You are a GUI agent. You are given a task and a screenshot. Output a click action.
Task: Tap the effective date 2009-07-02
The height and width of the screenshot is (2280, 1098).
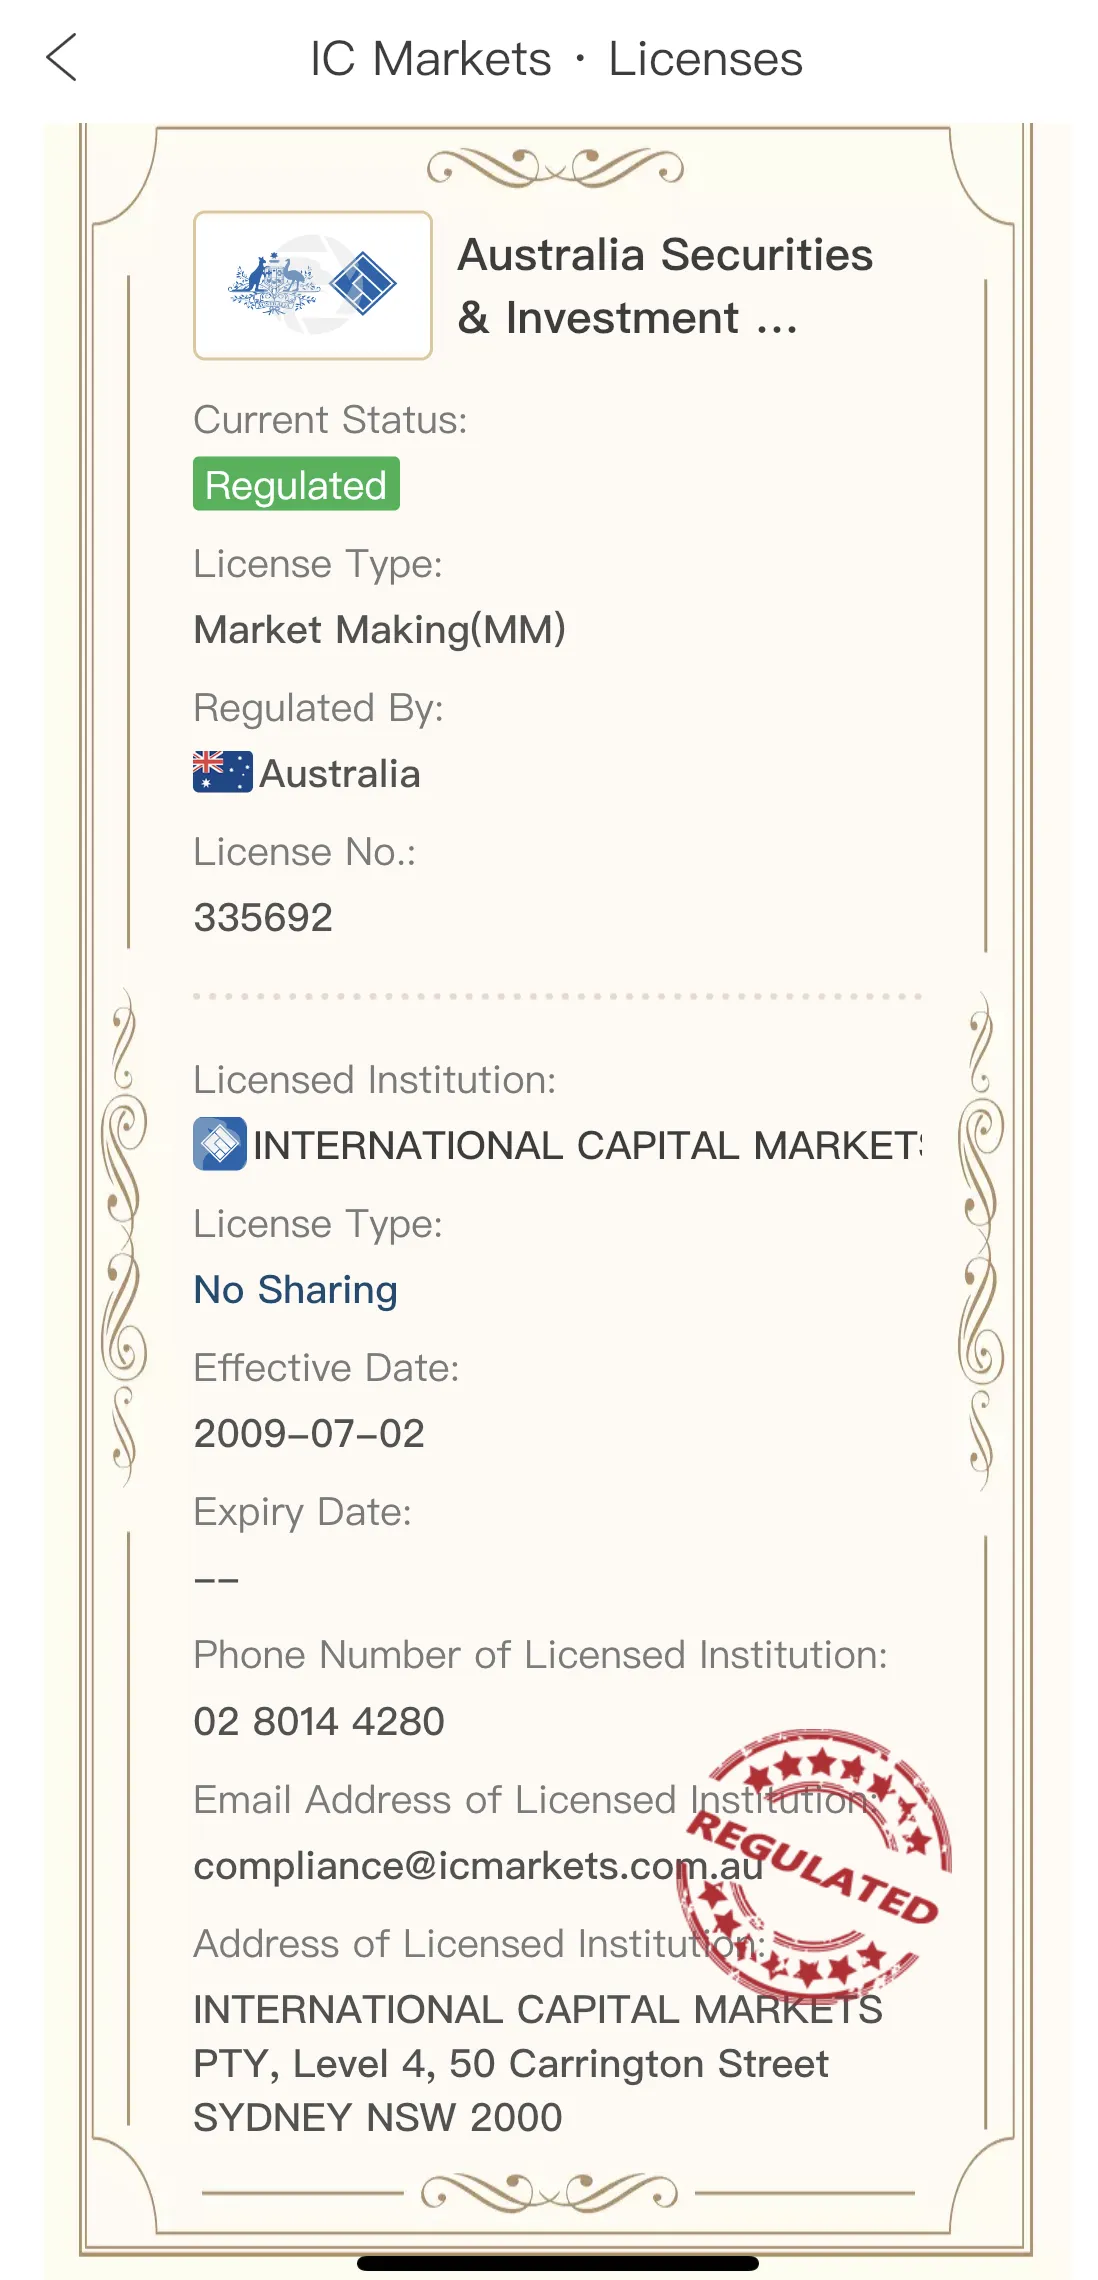(309, 1433)
